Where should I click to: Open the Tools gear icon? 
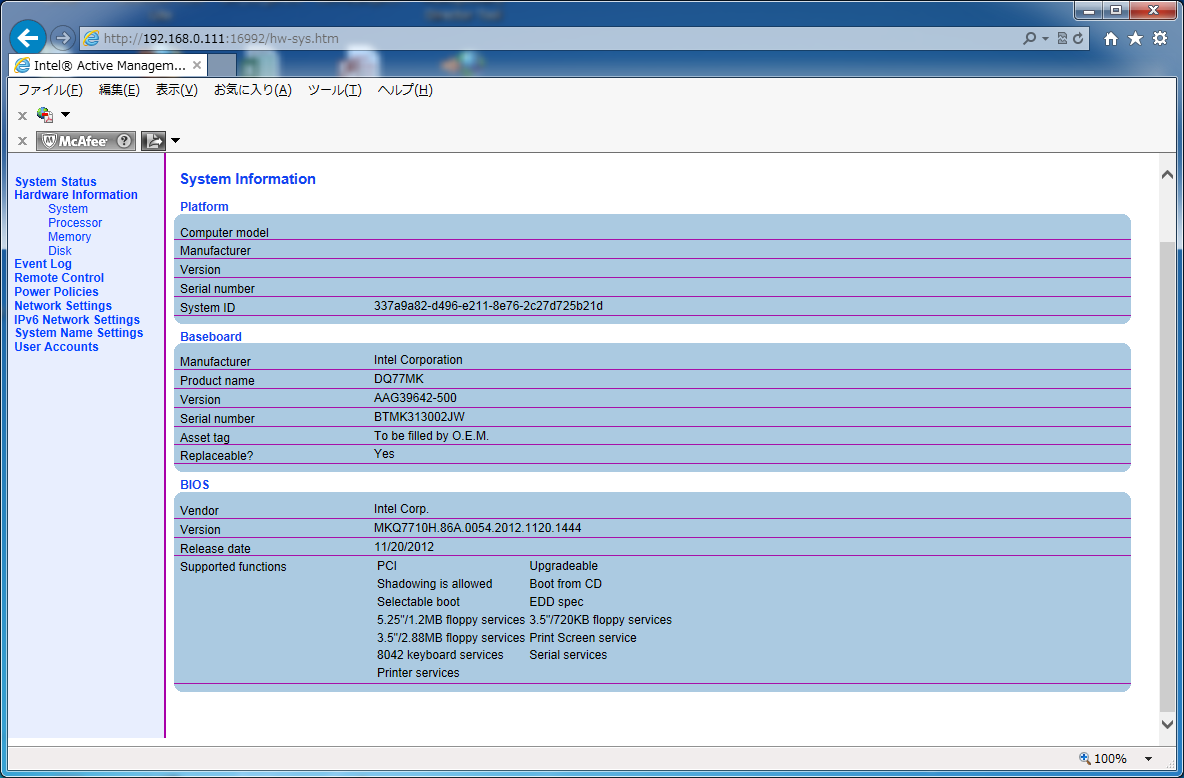click(1160, 39)
